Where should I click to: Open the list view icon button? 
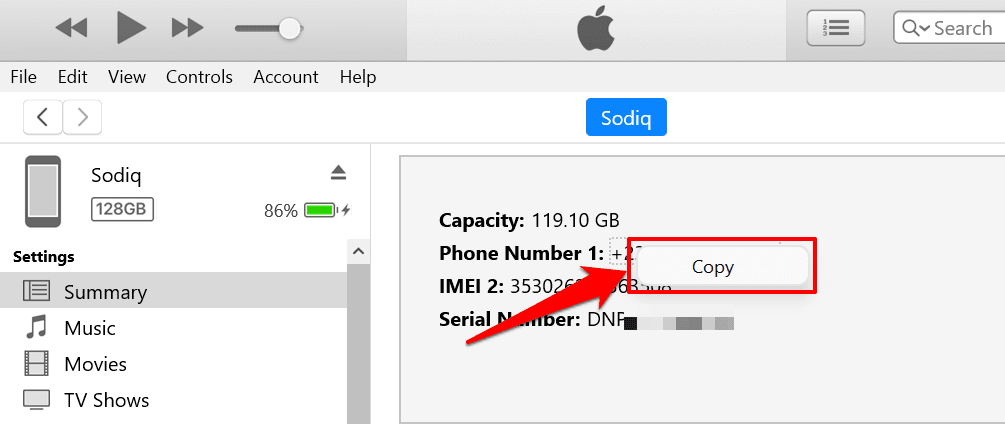(x=836, y=28)
